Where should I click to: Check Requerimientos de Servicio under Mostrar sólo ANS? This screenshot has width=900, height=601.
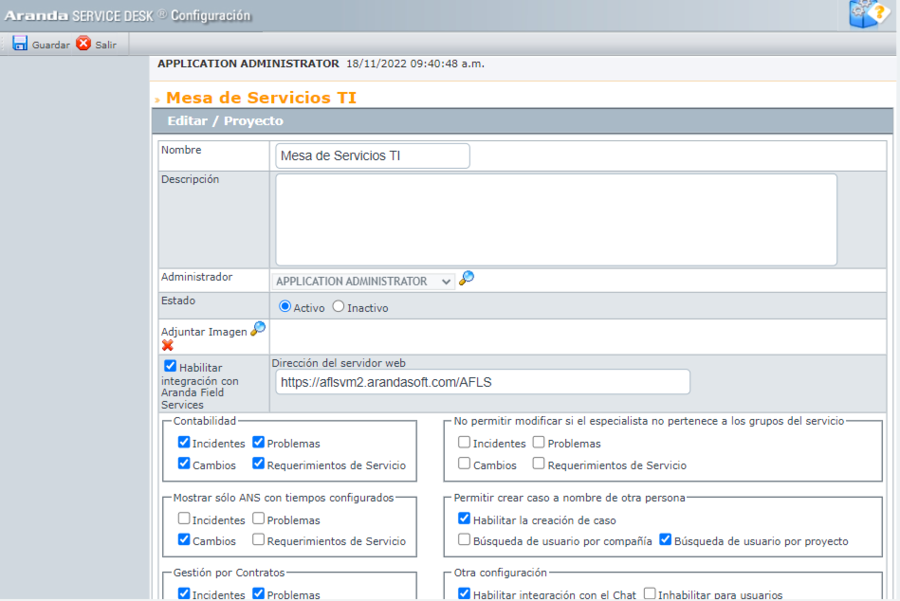coord(258,539)
